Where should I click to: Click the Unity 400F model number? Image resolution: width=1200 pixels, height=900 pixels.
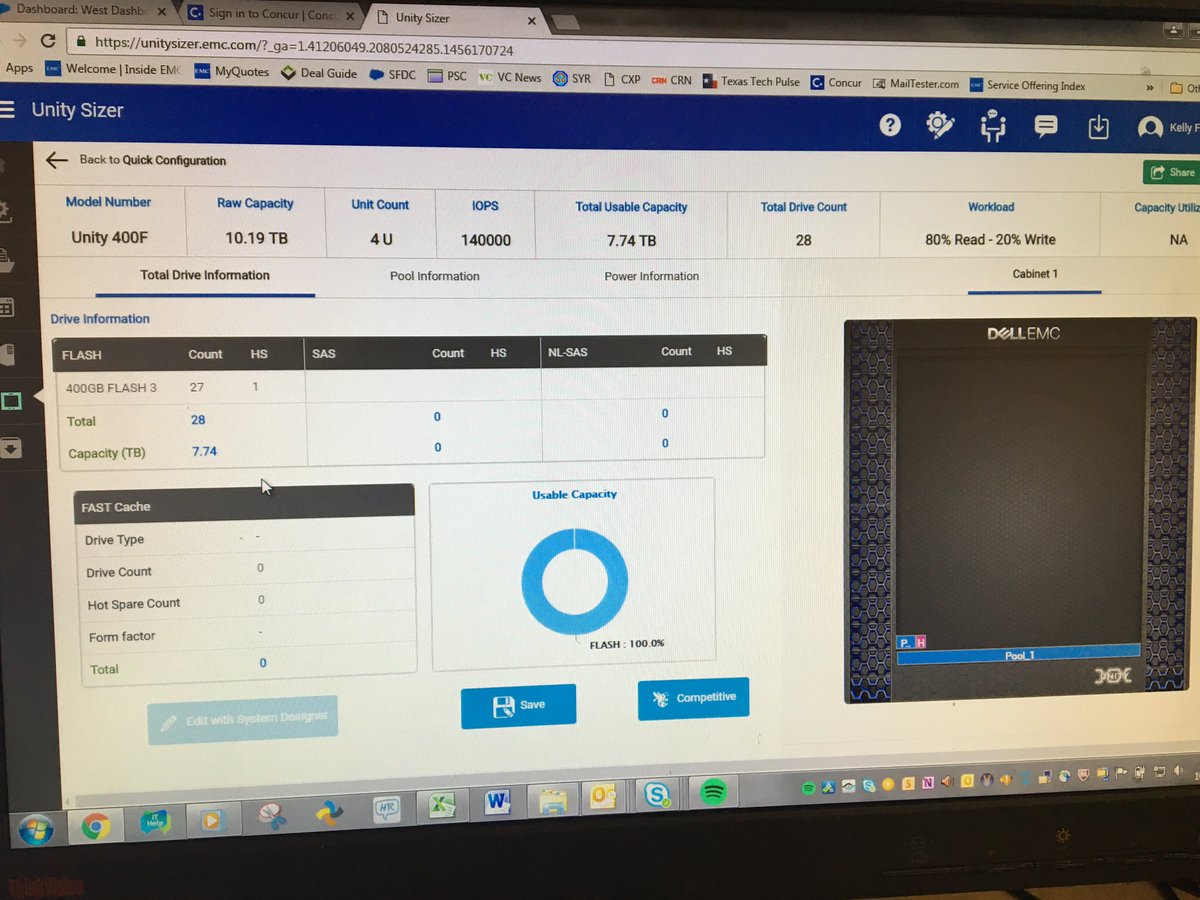click(110, 238)
